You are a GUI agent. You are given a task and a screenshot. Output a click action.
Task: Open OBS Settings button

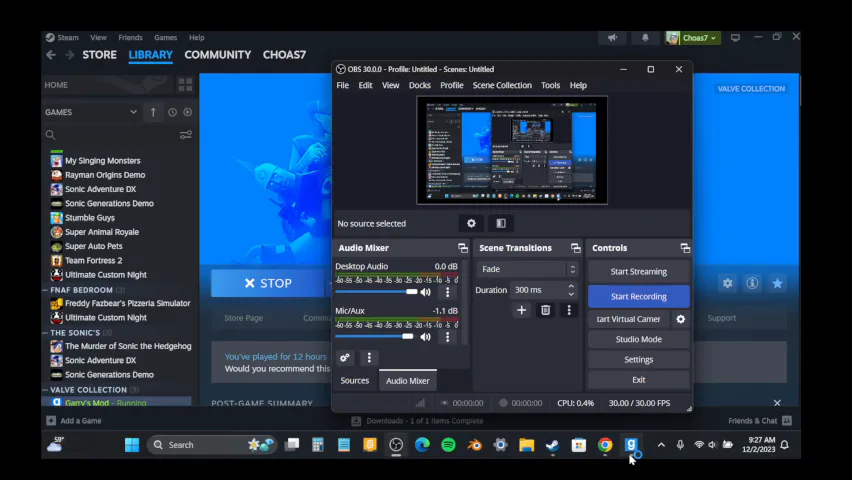(638, 359)
